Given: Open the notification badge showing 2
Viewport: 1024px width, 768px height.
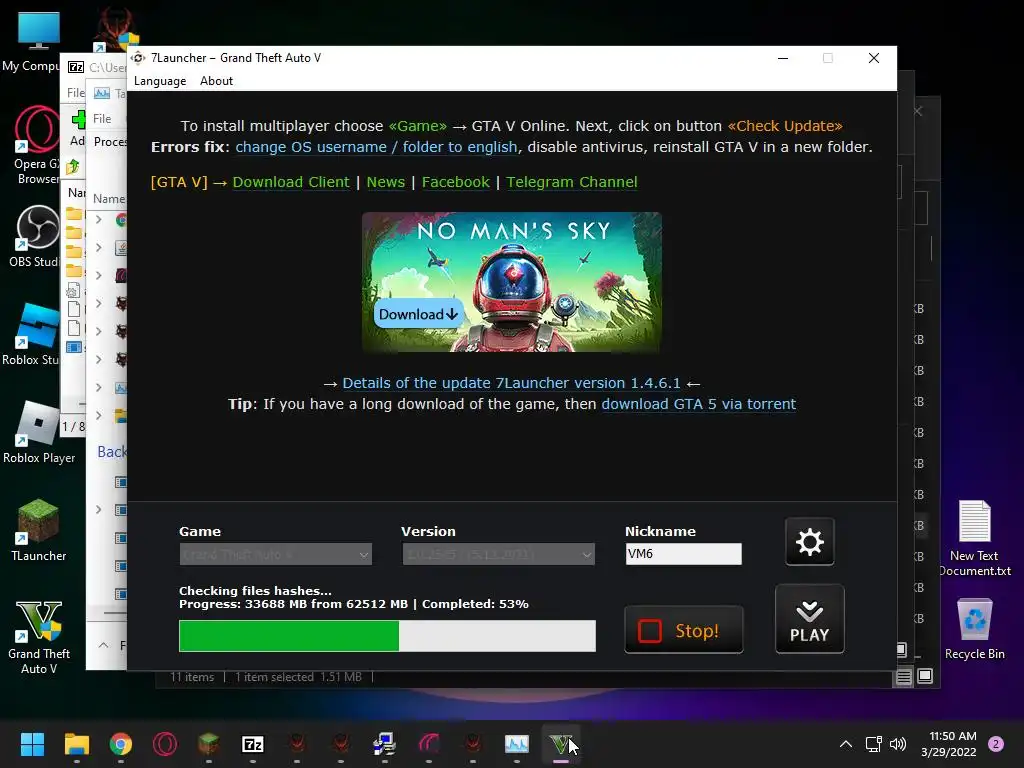Looking at the screenshot, I should [x=996, y=744].
